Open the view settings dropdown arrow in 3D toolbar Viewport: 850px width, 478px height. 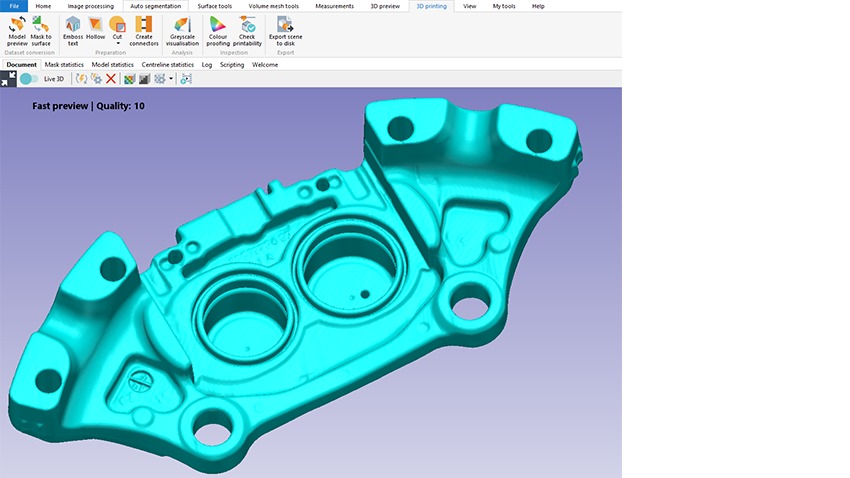click(171, 79)
